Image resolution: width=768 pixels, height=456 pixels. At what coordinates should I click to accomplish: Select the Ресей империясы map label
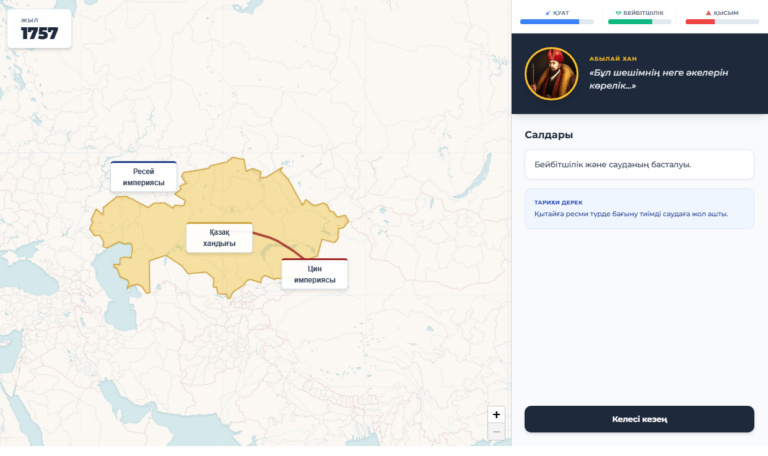click(144, 177)
